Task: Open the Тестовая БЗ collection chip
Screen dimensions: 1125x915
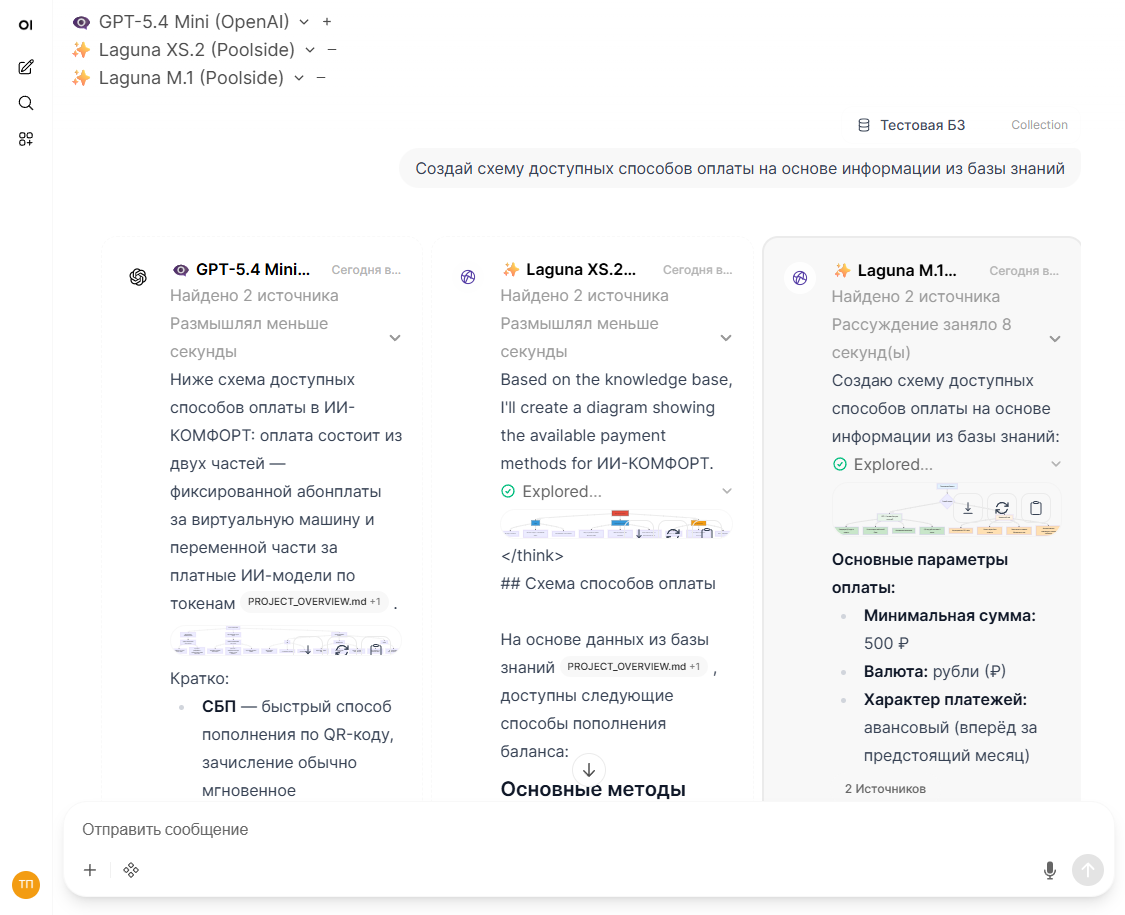Action: [962, 126]
